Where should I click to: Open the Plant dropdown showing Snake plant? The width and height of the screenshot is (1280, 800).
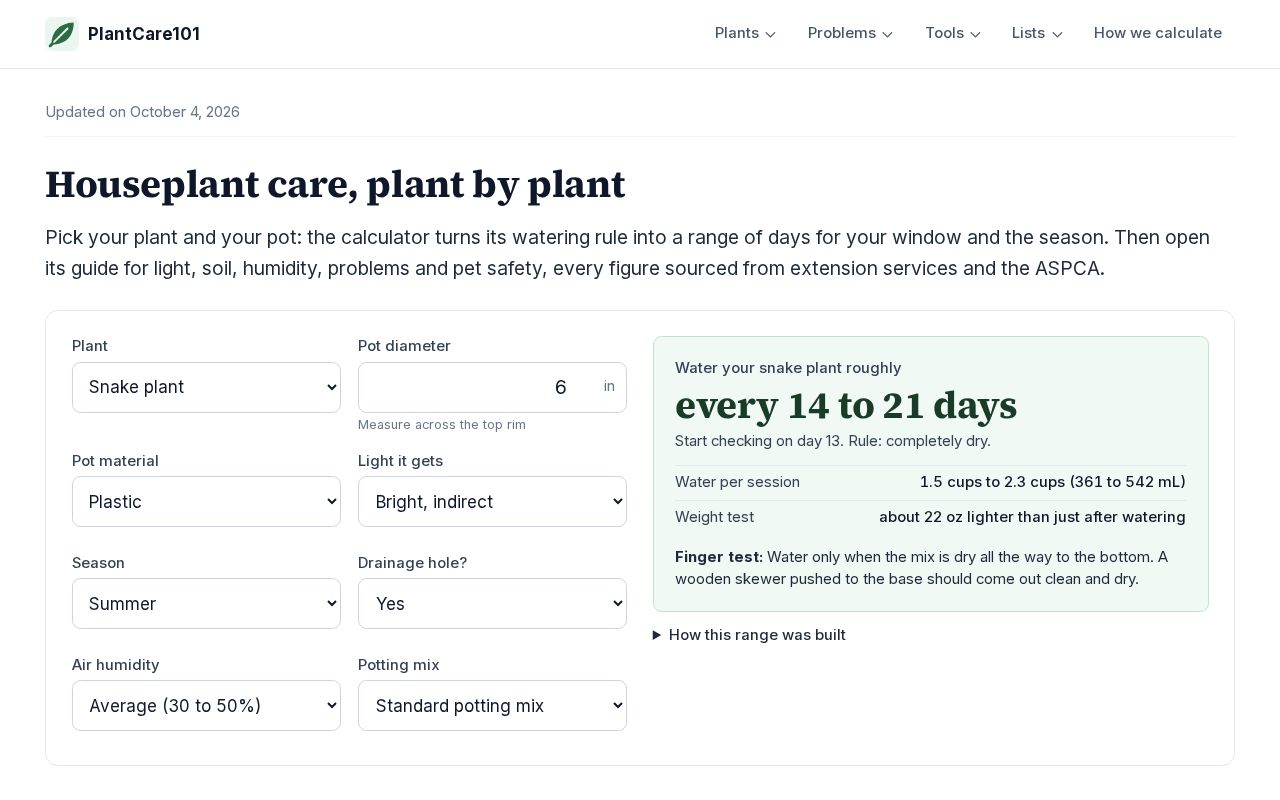click(206, 387)
